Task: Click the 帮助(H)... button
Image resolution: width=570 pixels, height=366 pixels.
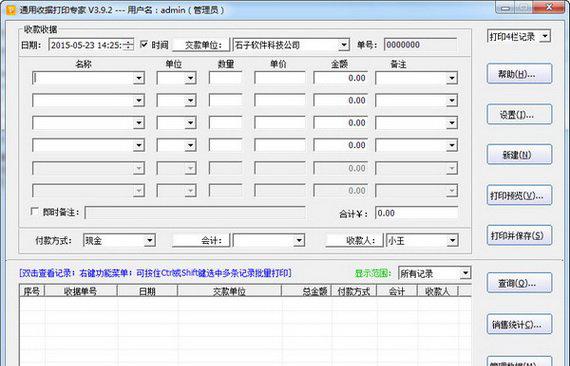Action: (x=519, y=74)
